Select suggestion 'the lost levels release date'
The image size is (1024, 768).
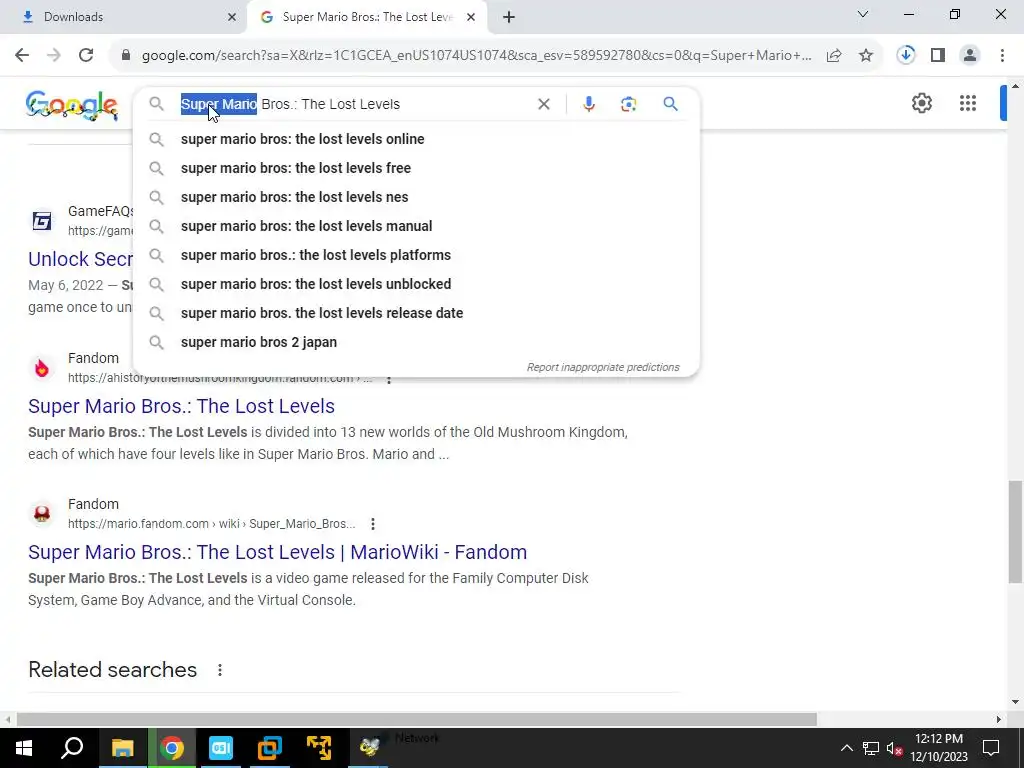tap(416, 313)
